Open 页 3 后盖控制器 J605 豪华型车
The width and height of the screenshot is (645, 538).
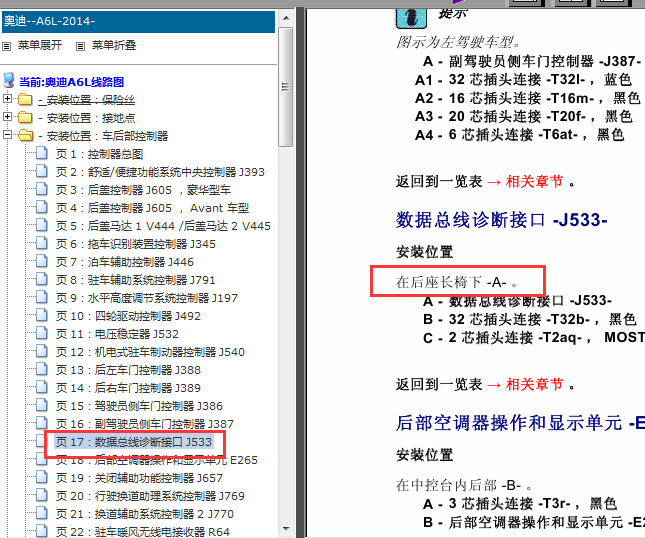[144, 190]
